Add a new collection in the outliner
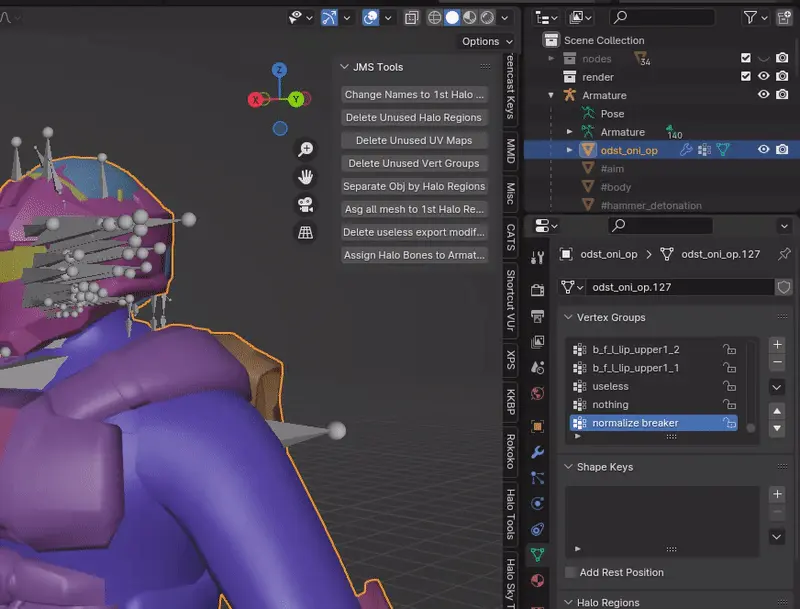This screenshot has width=800, height=609. click(784, 18)
